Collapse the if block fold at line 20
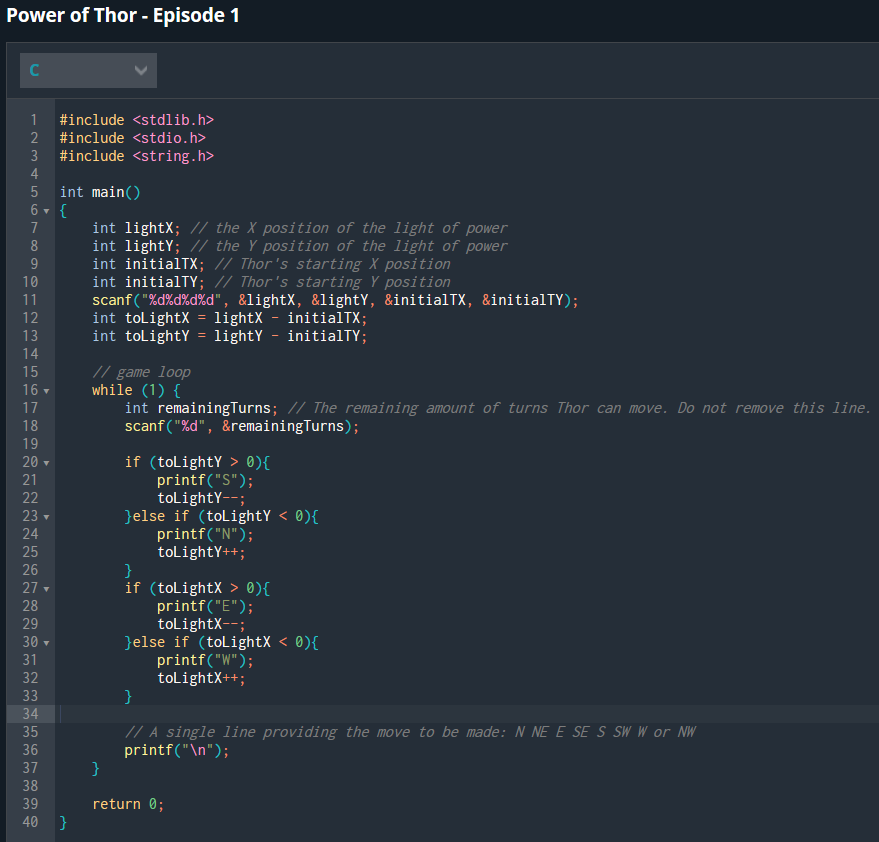The image size is (879, 842). pyautogui.click(x=45, y=461)
